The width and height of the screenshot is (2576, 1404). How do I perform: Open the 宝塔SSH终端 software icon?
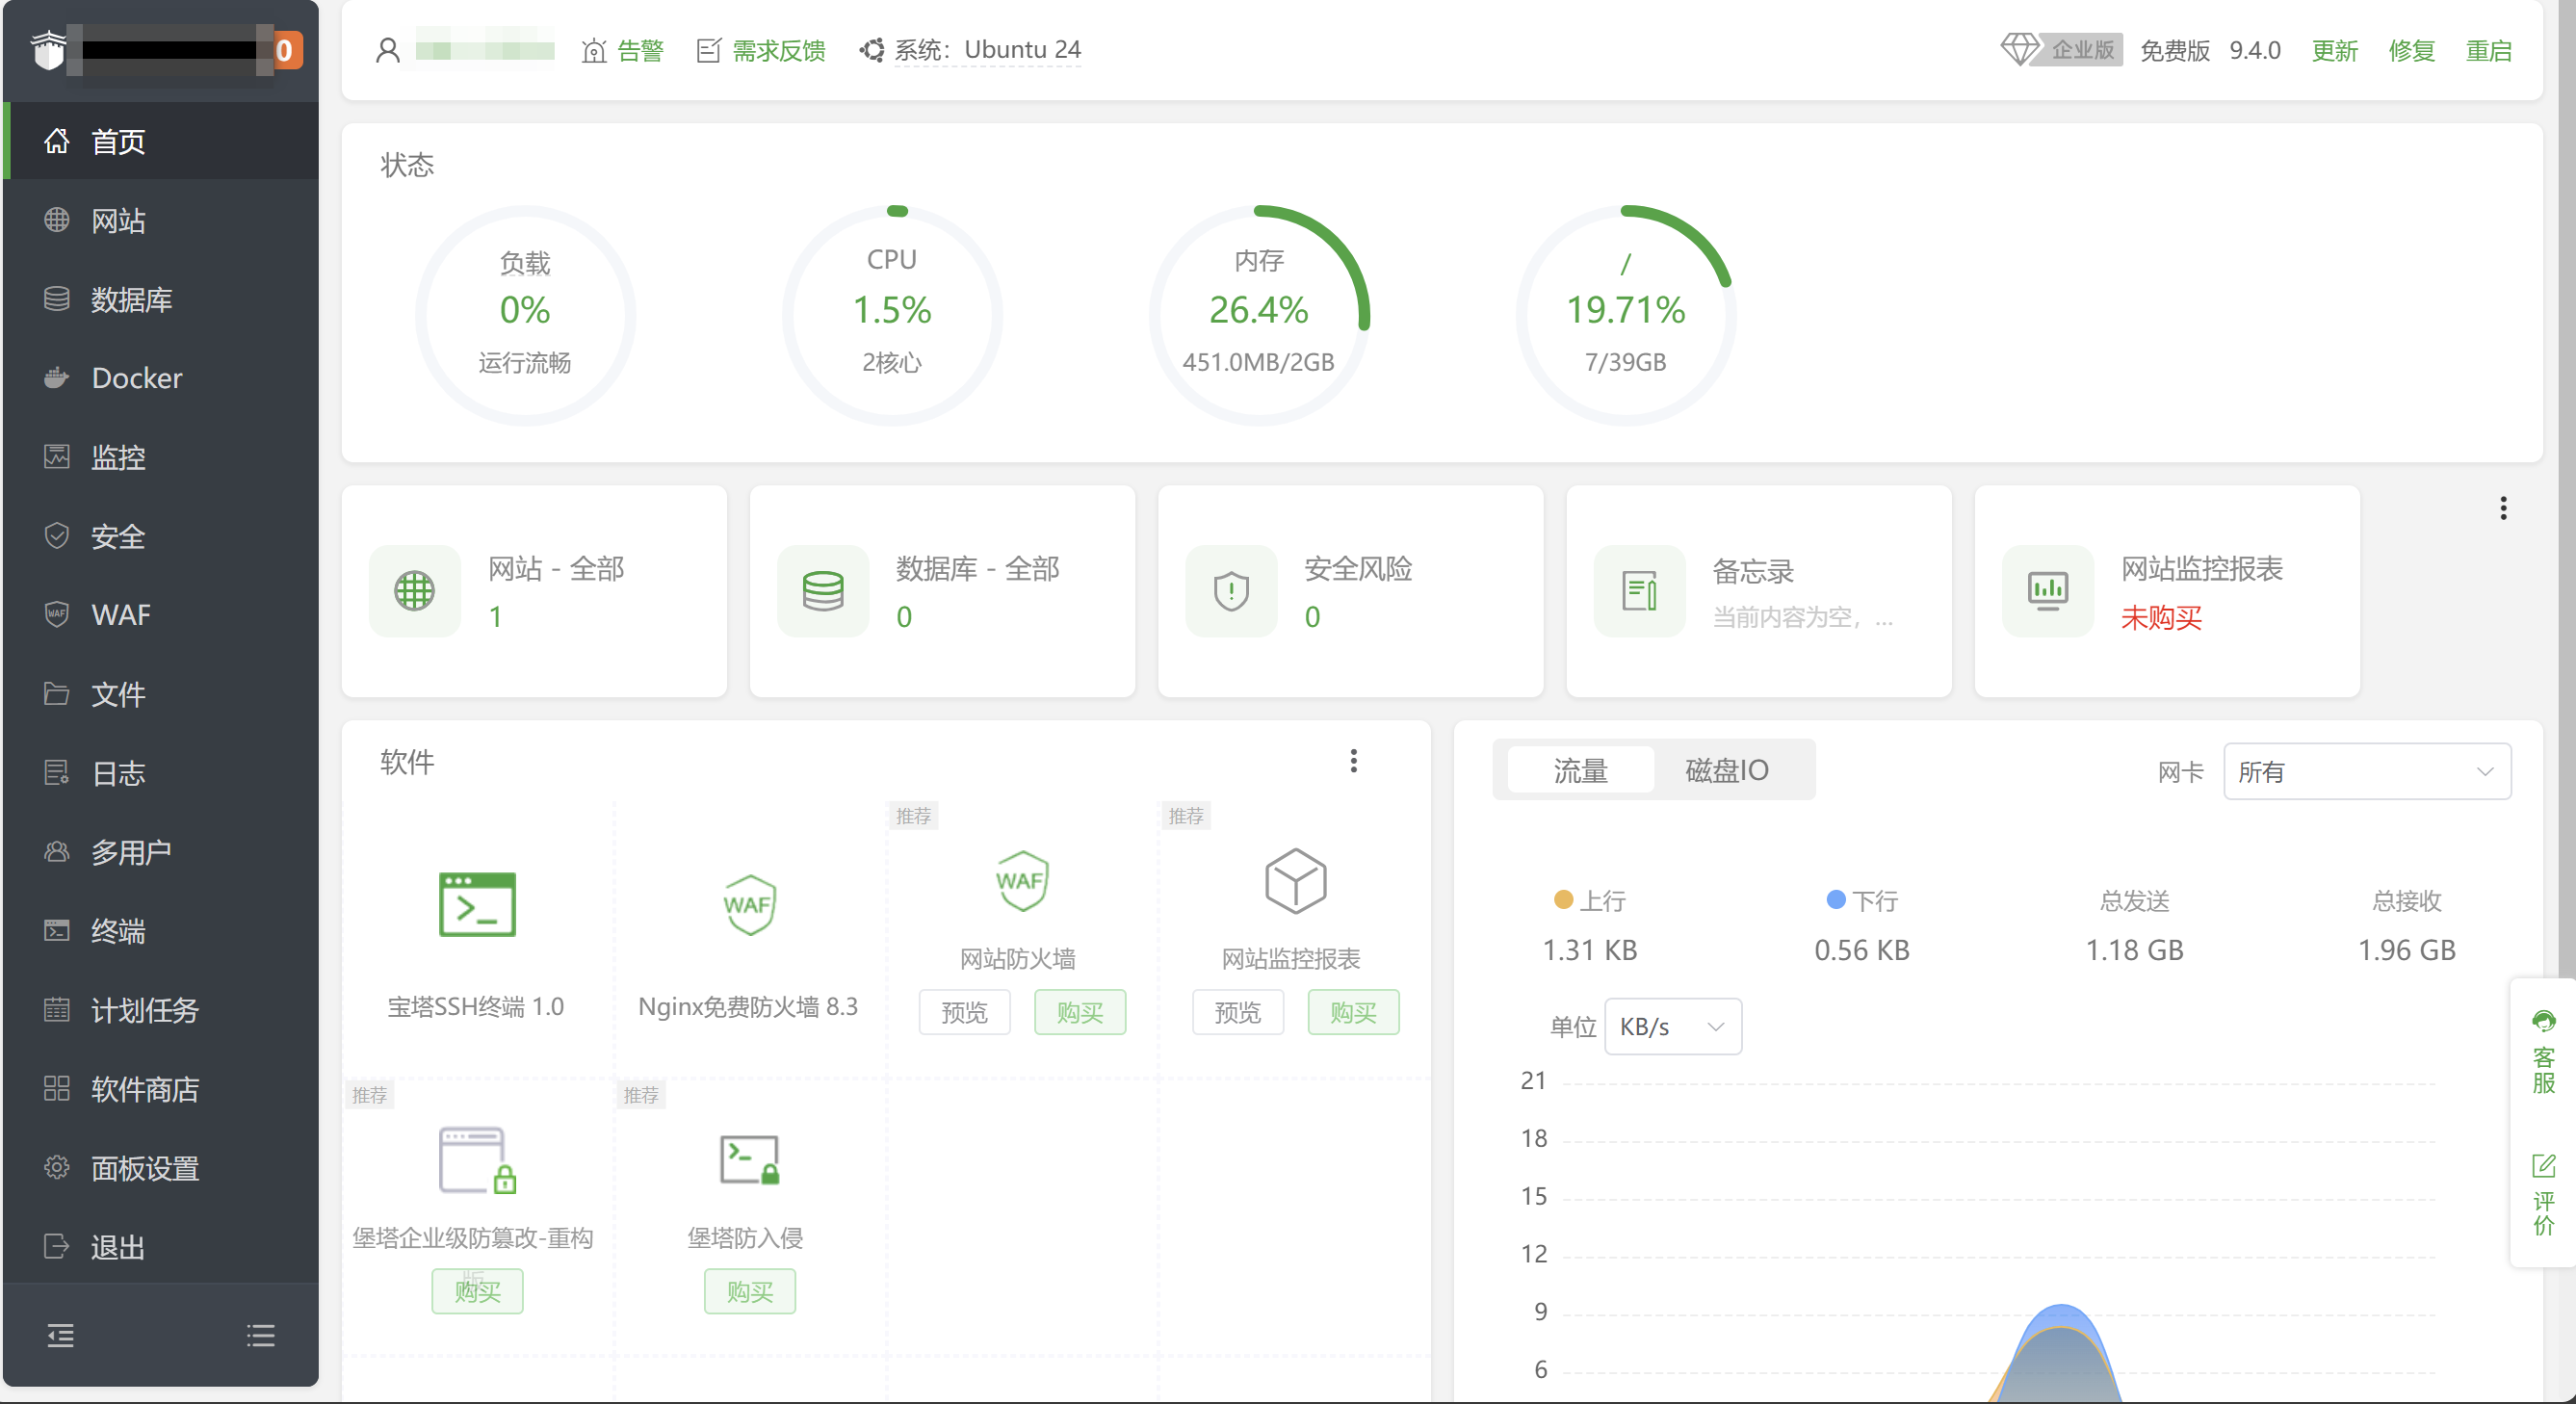click(x=477, y=904)
